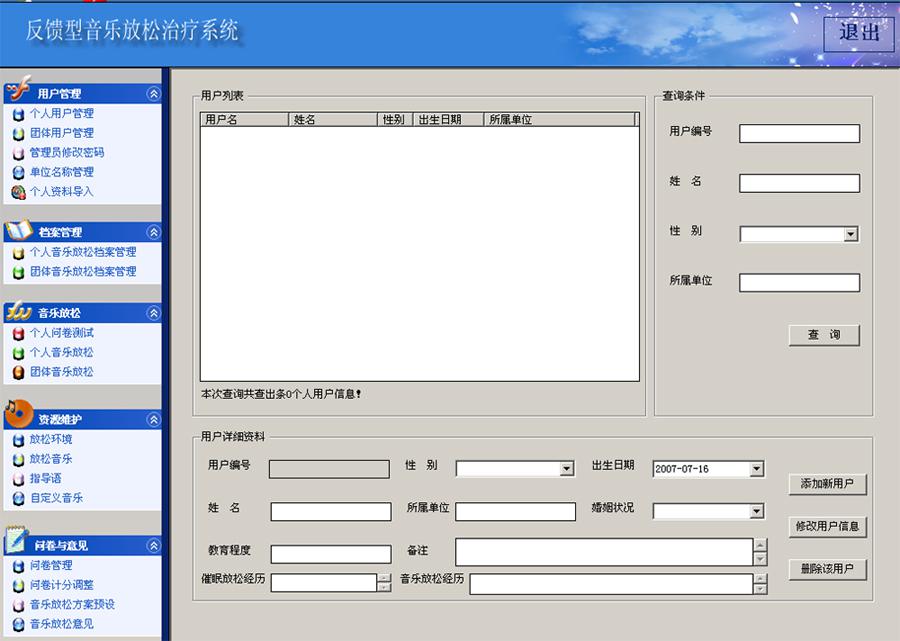The image size is (900, 641).
Task: Collapse the 用户管理 sidebar section
Action: click(x=153, y=94)
